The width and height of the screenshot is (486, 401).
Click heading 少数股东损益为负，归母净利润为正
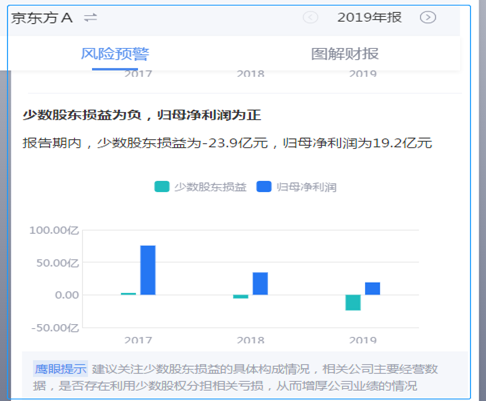click(x=142, y=115)
